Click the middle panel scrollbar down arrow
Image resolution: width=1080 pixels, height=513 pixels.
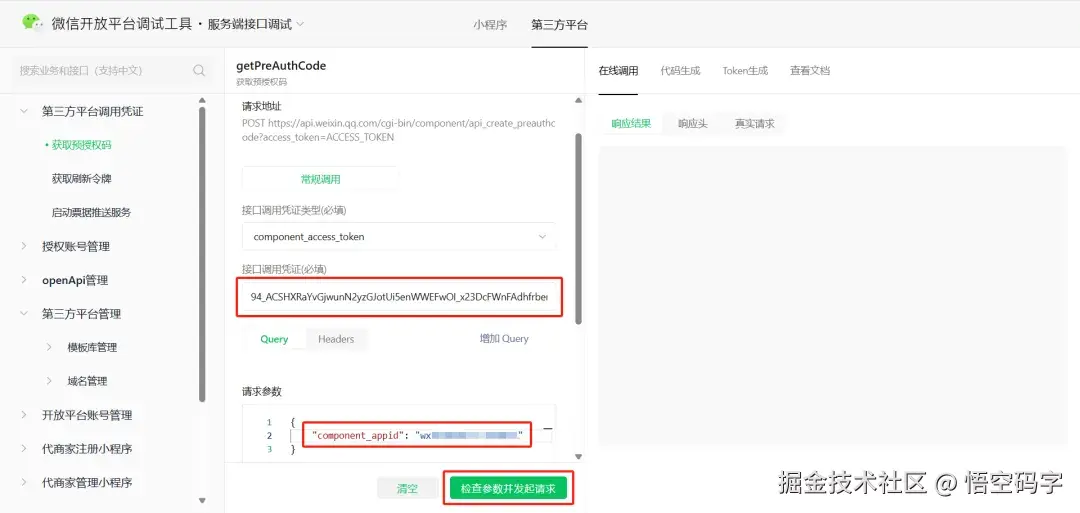pos(579,456)
